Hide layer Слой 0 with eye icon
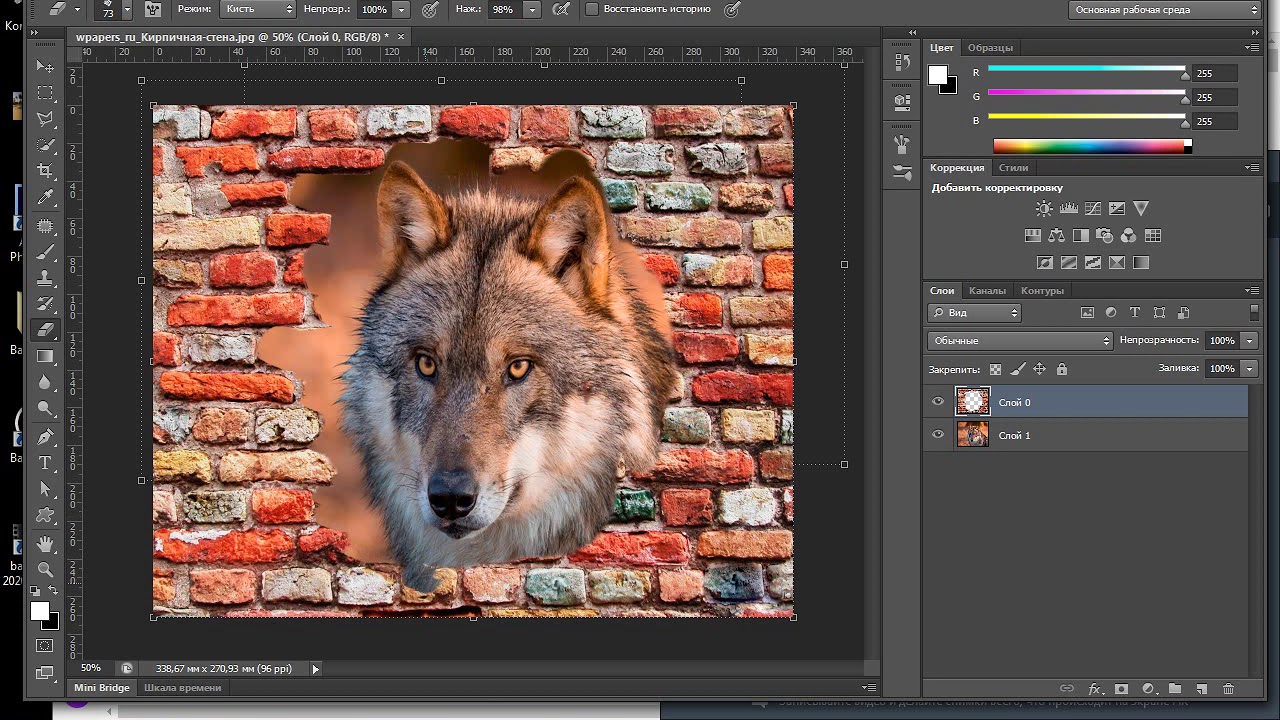Image resolution: width=1280 pixels, height=720 pixels. point(938,402)
